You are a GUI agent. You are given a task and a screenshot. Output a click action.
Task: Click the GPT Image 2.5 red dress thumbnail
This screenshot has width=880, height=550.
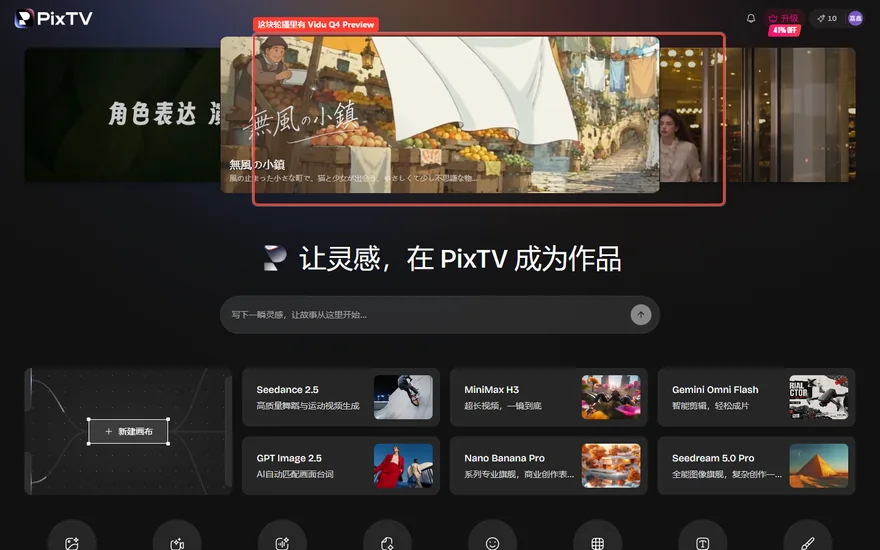tap(403, 466)
